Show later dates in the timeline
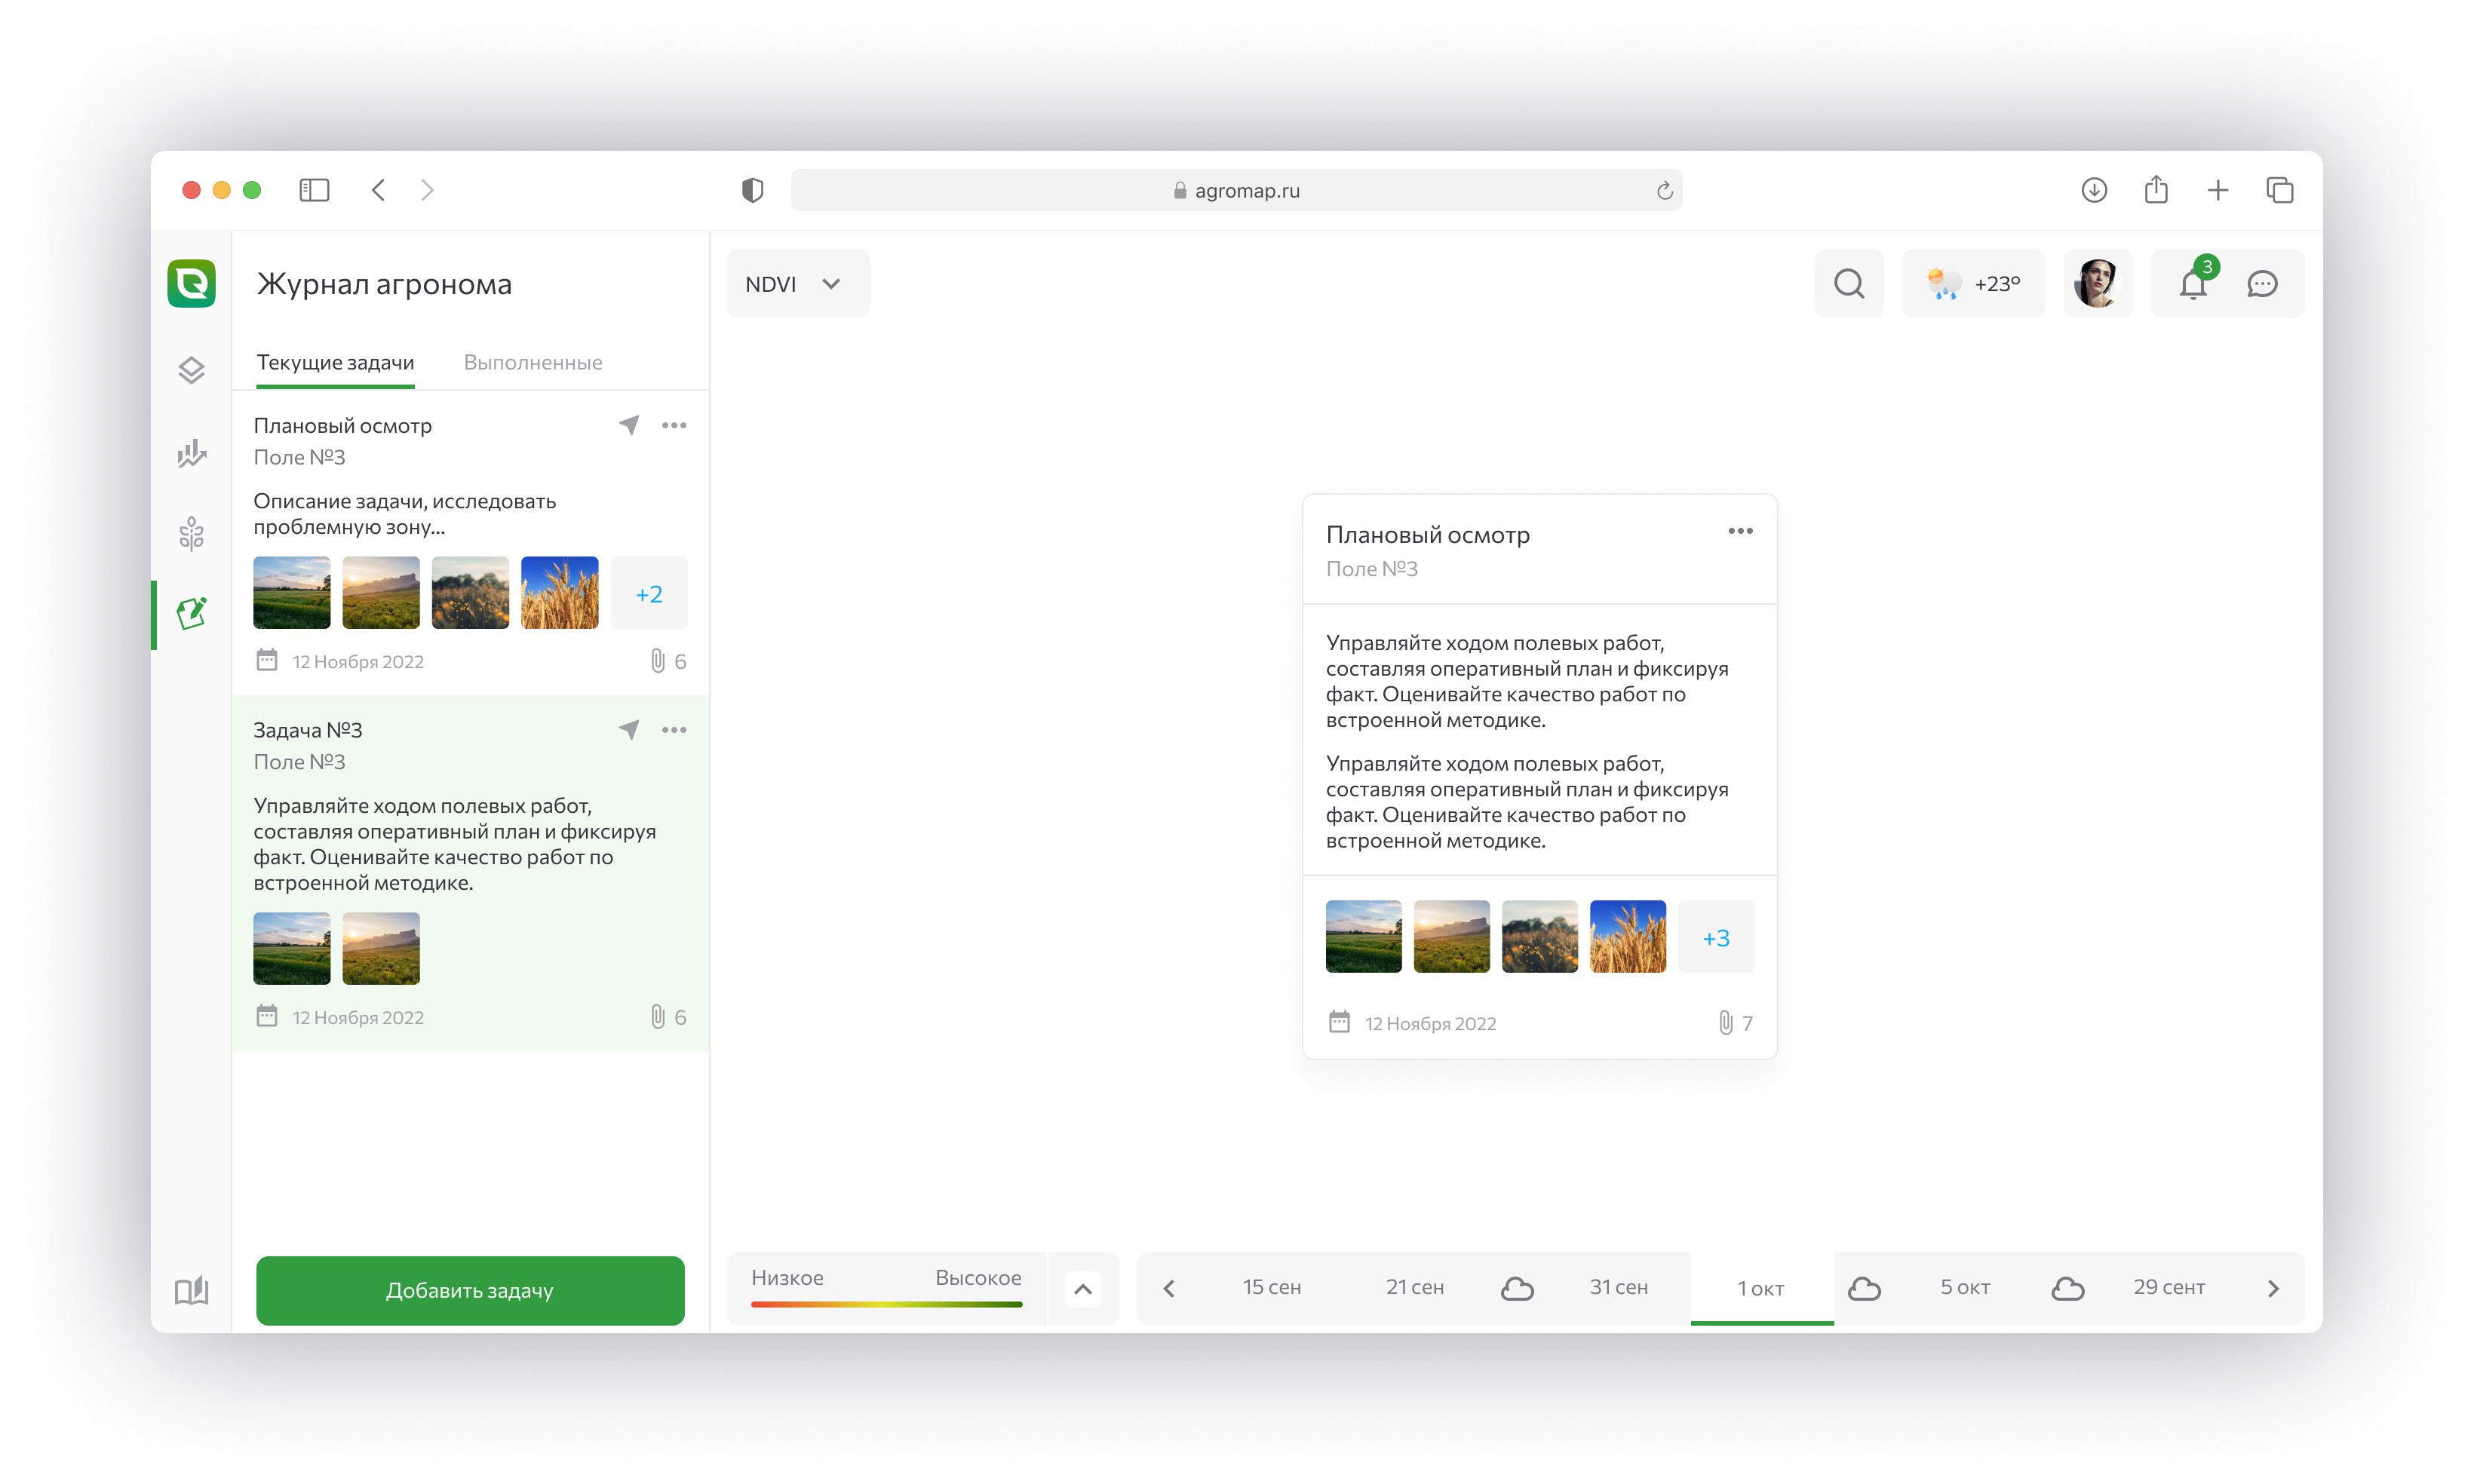 [2273, 1289]
